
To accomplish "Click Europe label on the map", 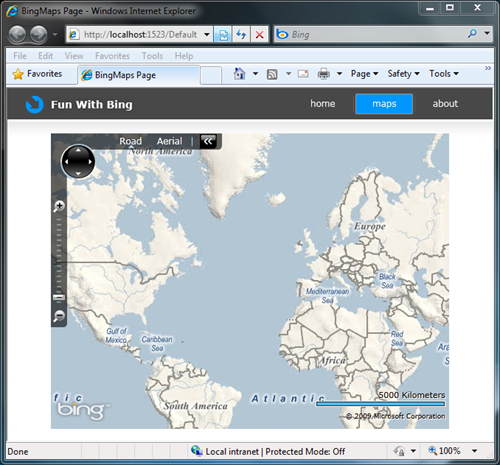I will click(370, 226).
